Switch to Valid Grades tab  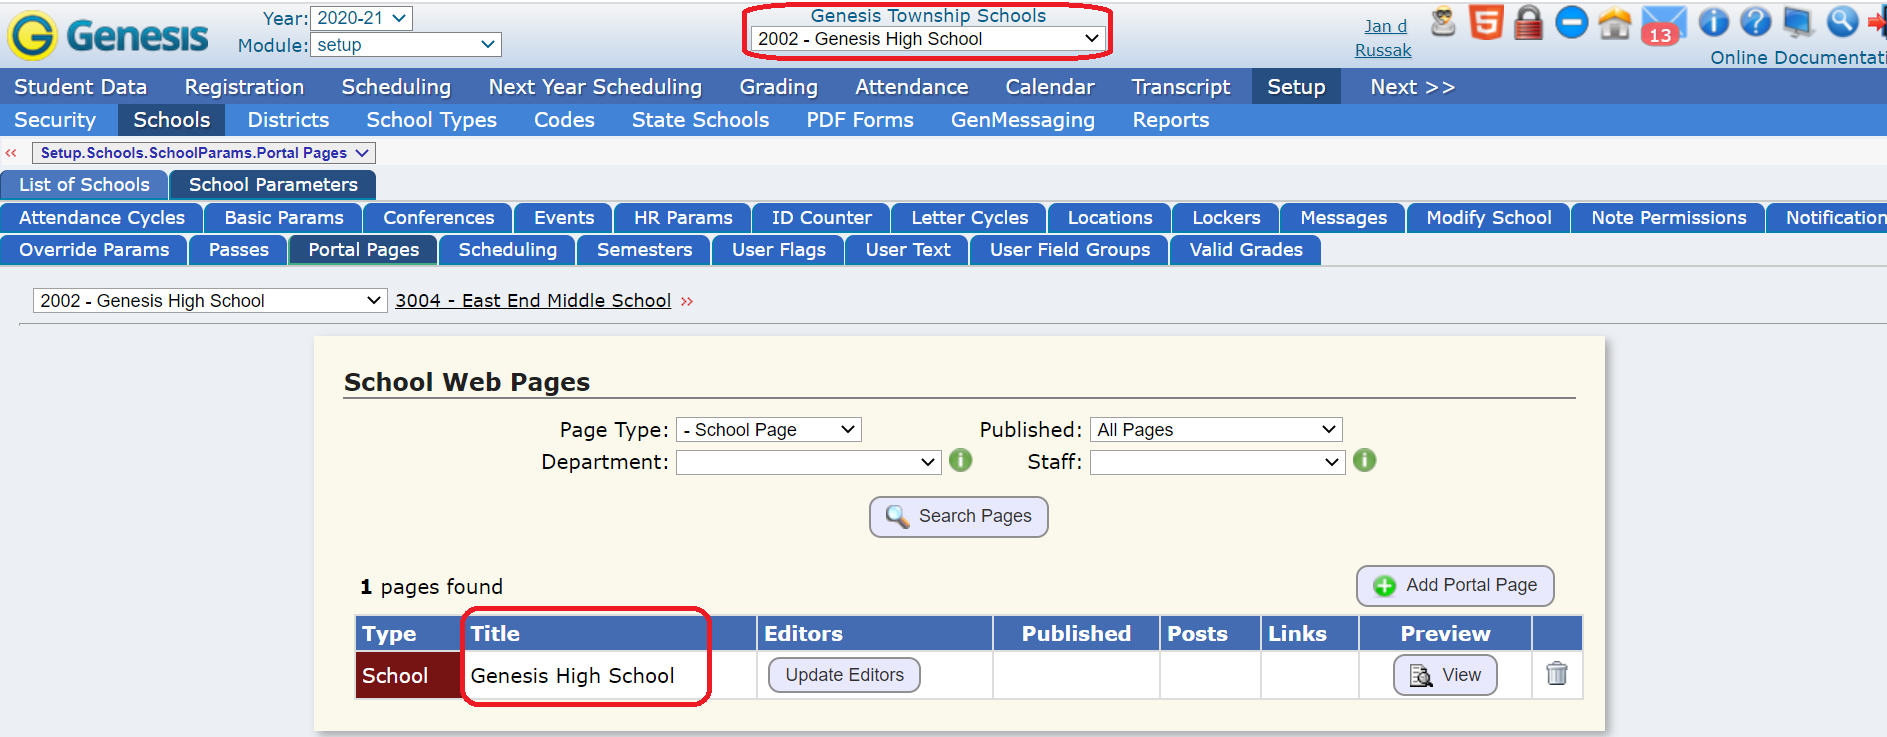1245,250
